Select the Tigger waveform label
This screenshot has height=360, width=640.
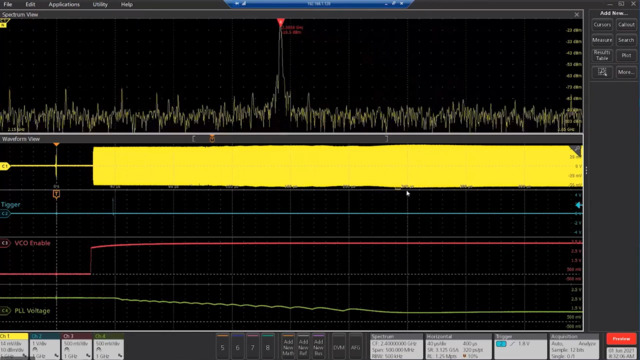click(x=11, y=205)
